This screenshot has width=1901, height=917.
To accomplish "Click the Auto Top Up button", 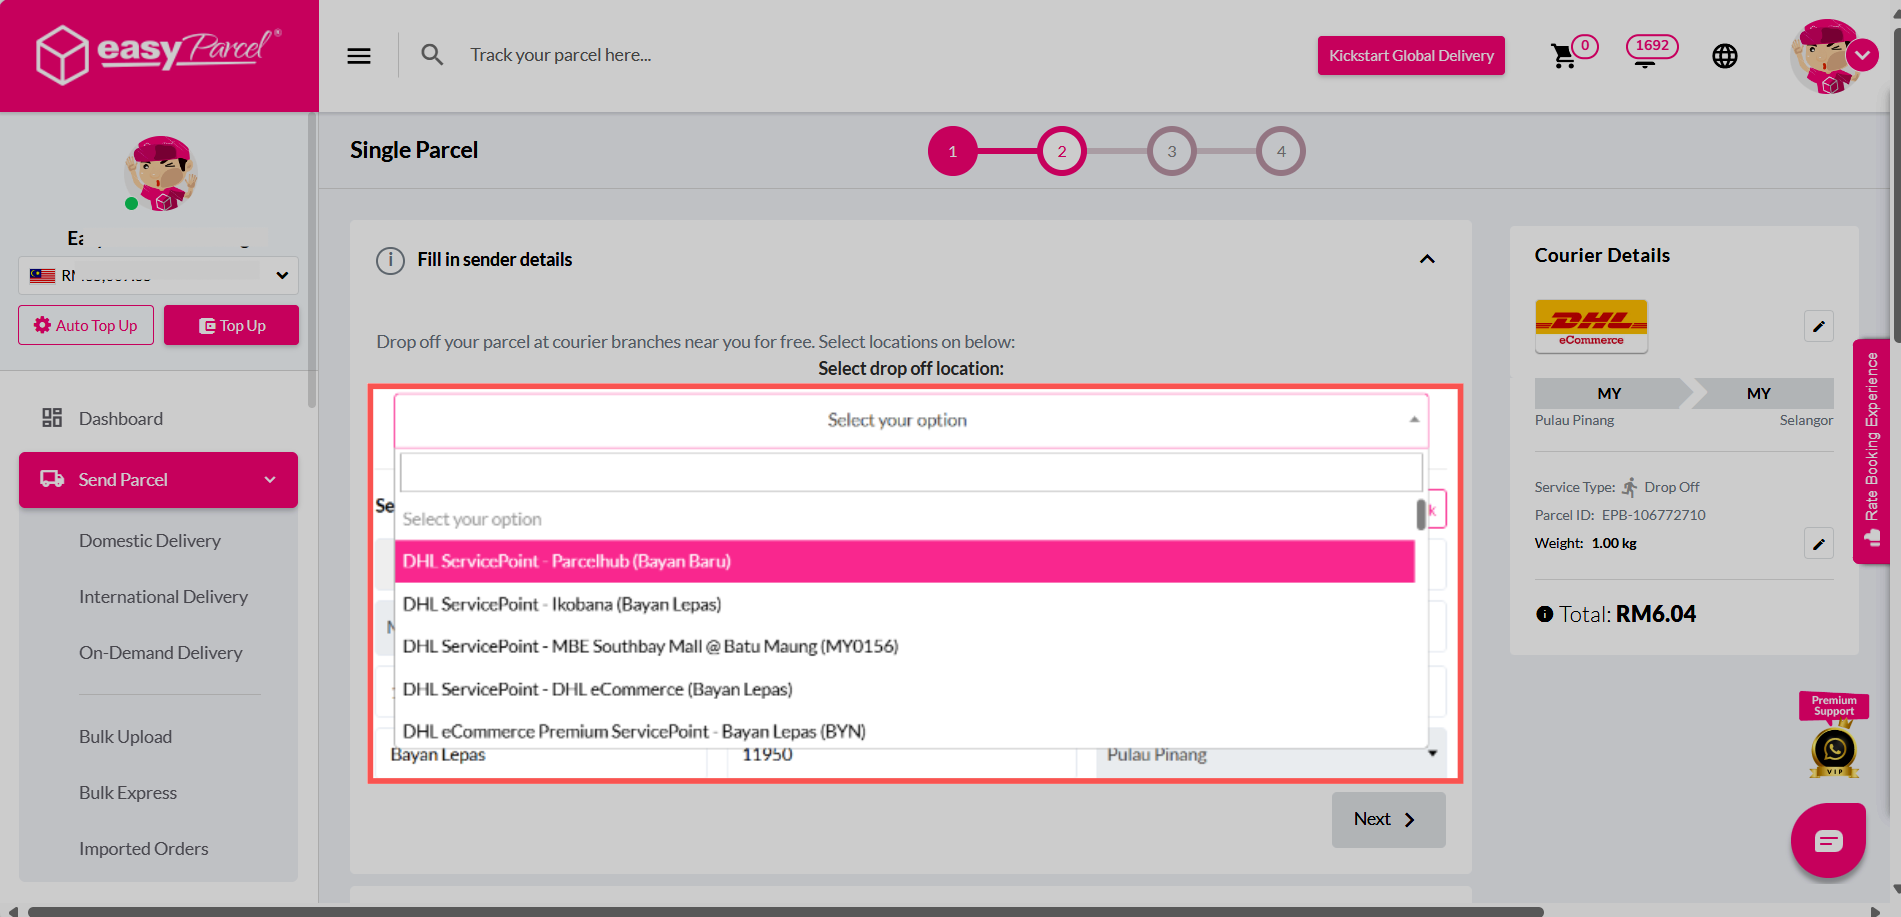I will click(x=86, y=325).
